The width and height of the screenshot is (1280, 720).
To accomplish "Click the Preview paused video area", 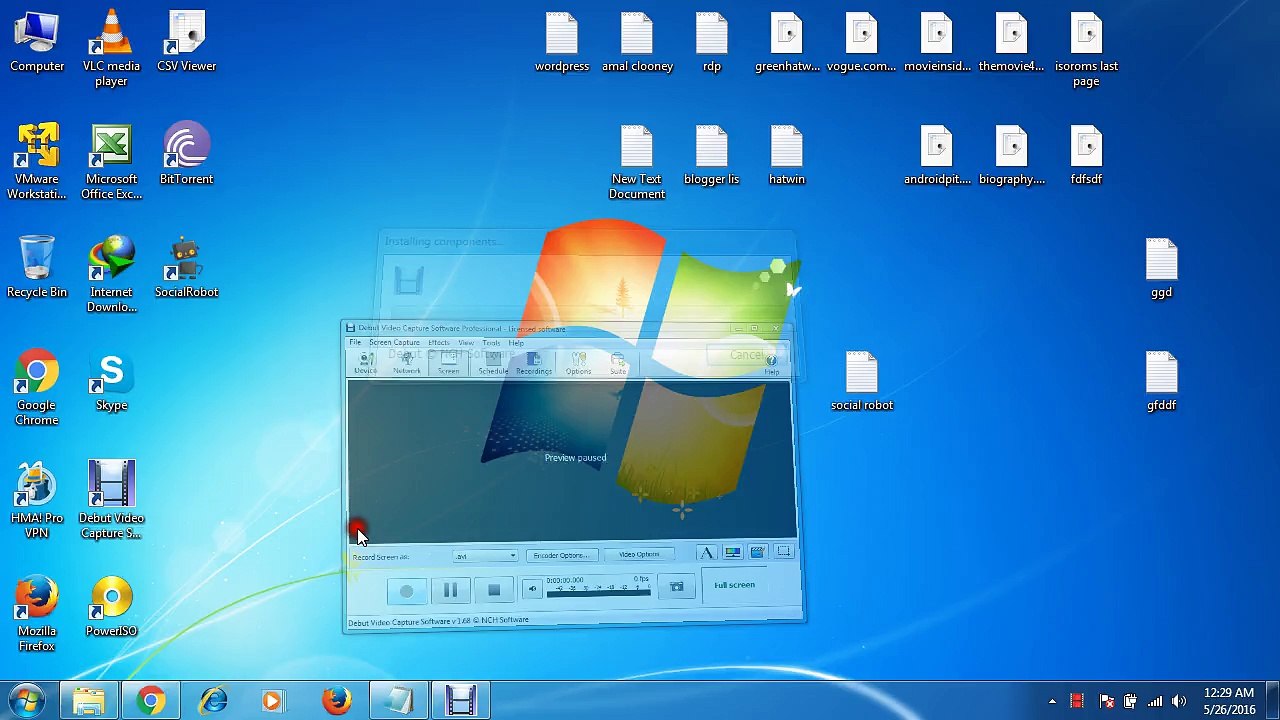I will (572, 460).
